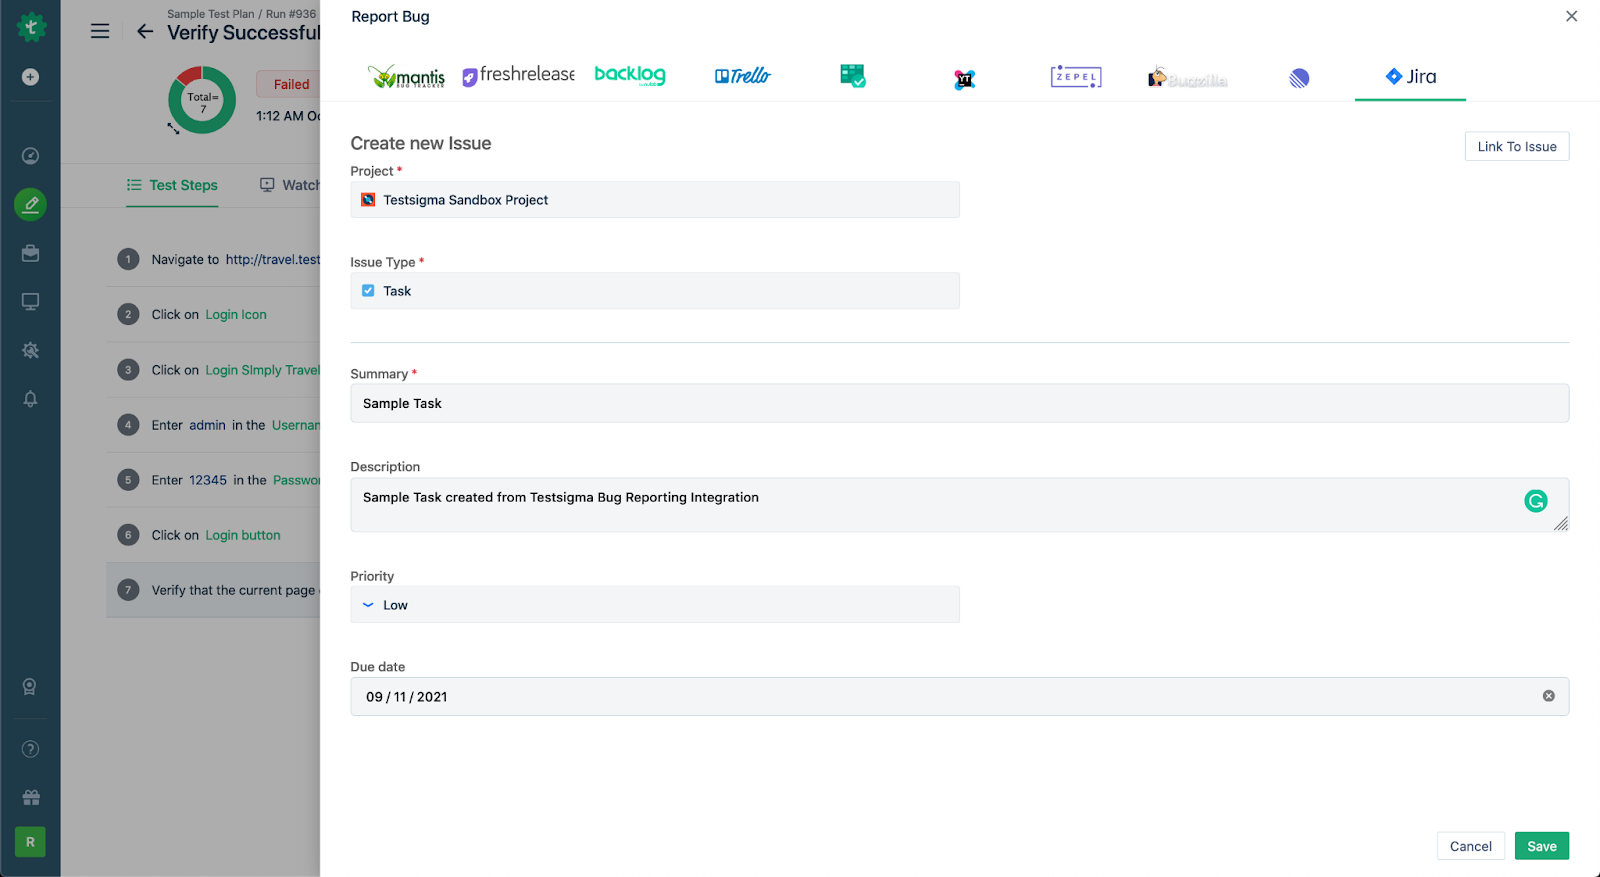Close the Report Bug dialog
Viewport: 1600px width, 877px height.
[x=1571, y=16]
